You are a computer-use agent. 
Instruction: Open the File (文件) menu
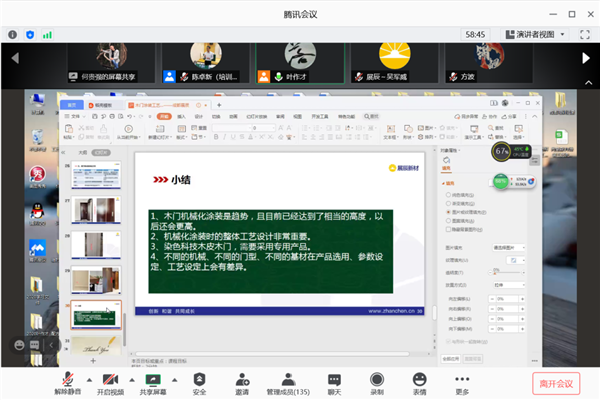tap(73, 116)
